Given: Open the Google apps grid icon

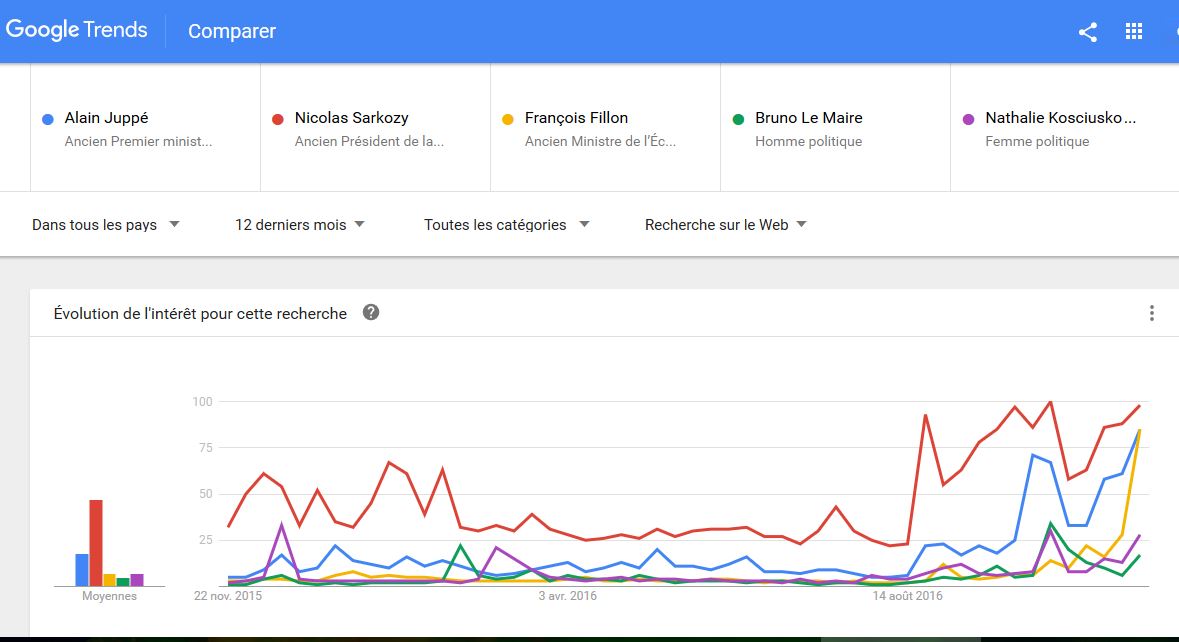Looking at the screenshot, I should pyautogui.click(x=1134, y=32).
